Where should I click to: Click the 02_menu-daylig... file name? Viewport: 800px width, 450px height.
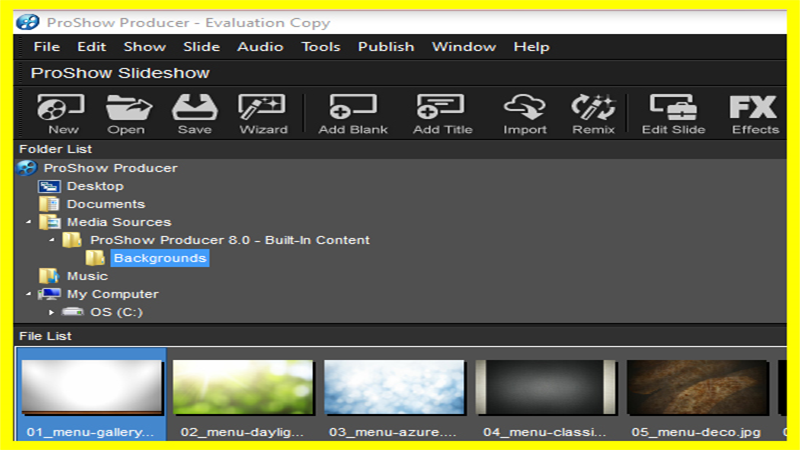242,432
